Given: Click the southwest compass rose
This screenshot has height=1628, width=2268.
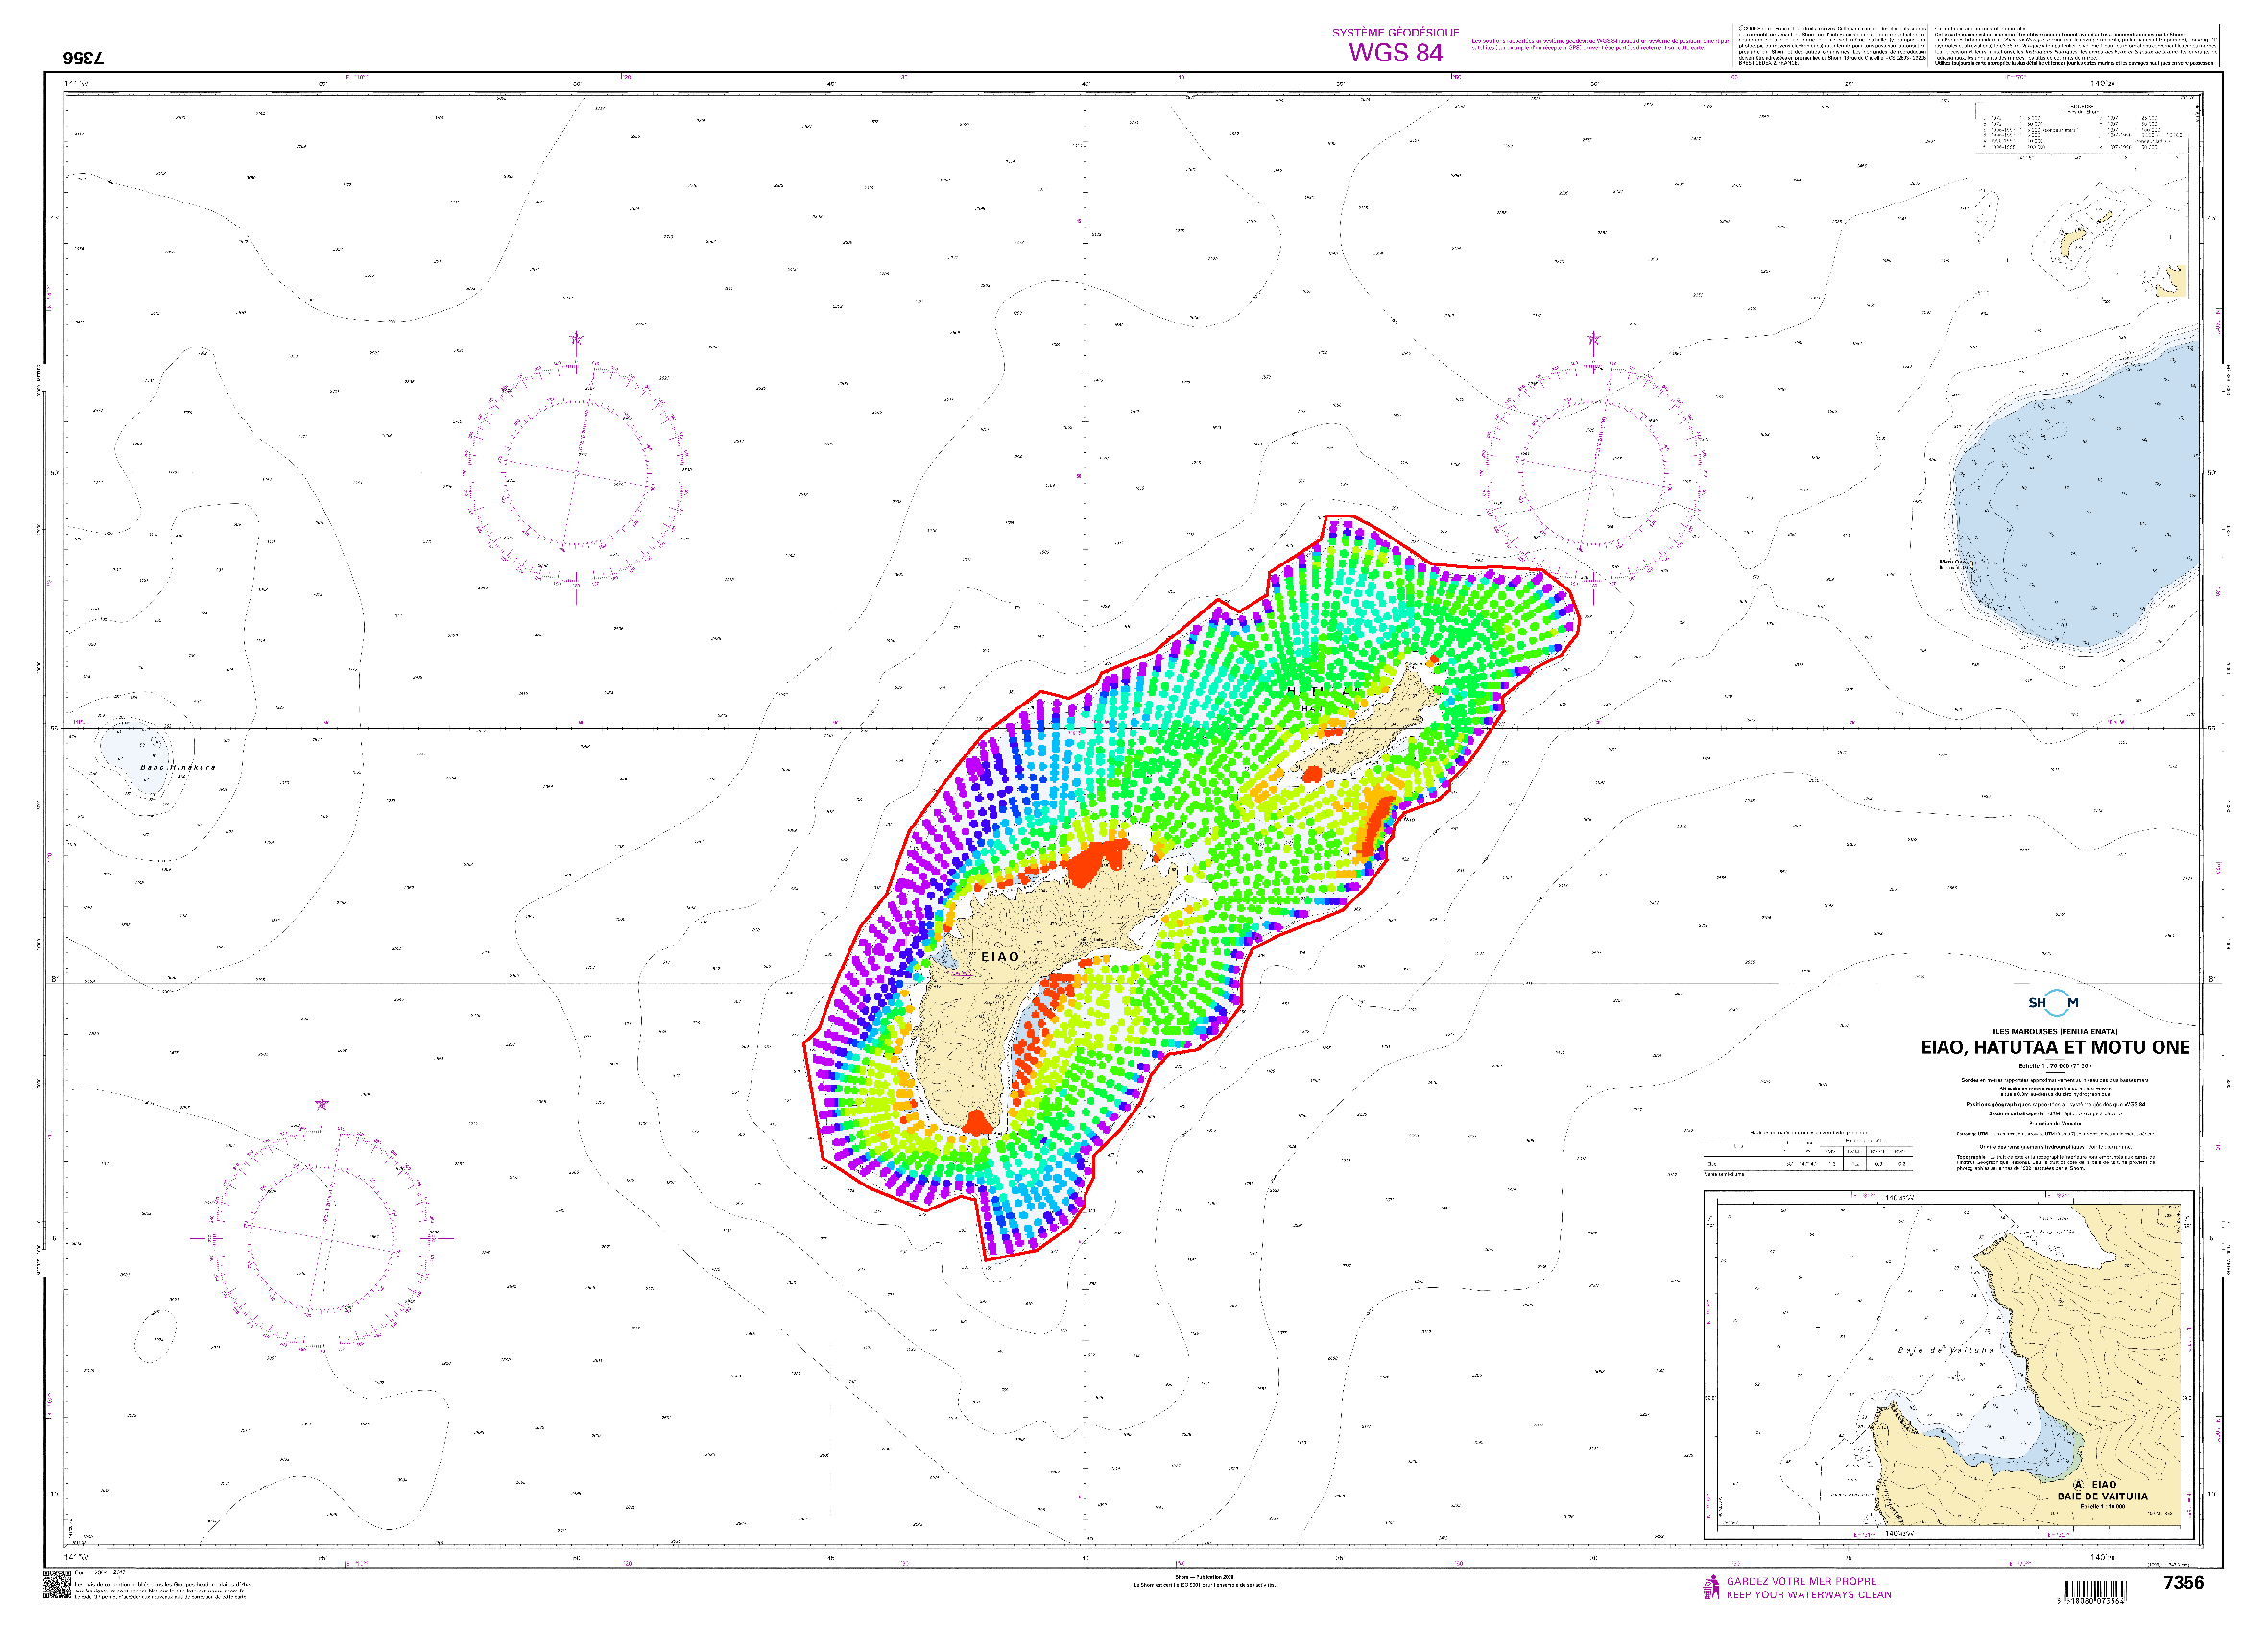Looking at the screenshot, I should pos(321,1238).
